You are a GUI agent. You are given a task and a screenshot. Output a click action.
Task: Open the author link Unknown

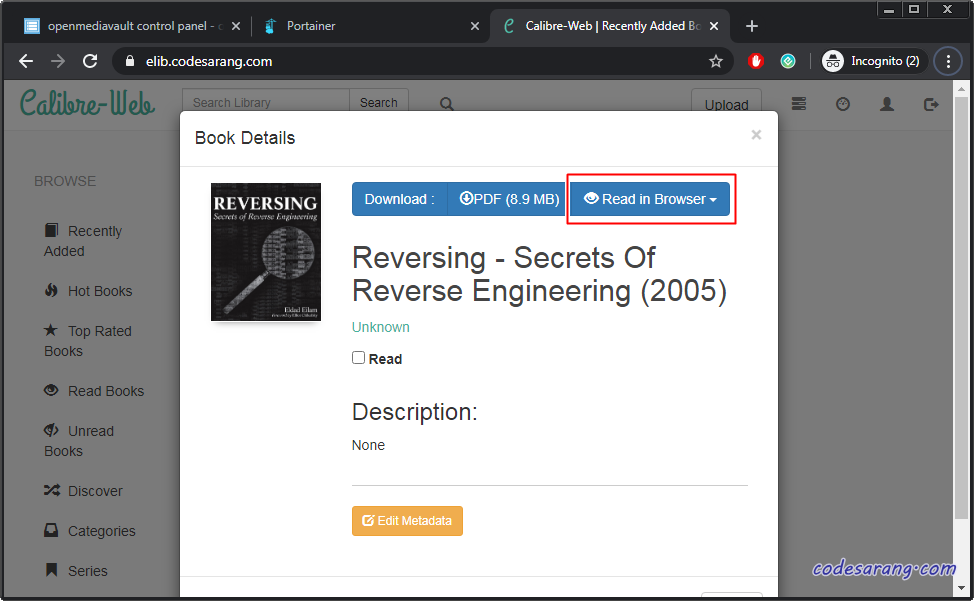(x=381, y=327)
